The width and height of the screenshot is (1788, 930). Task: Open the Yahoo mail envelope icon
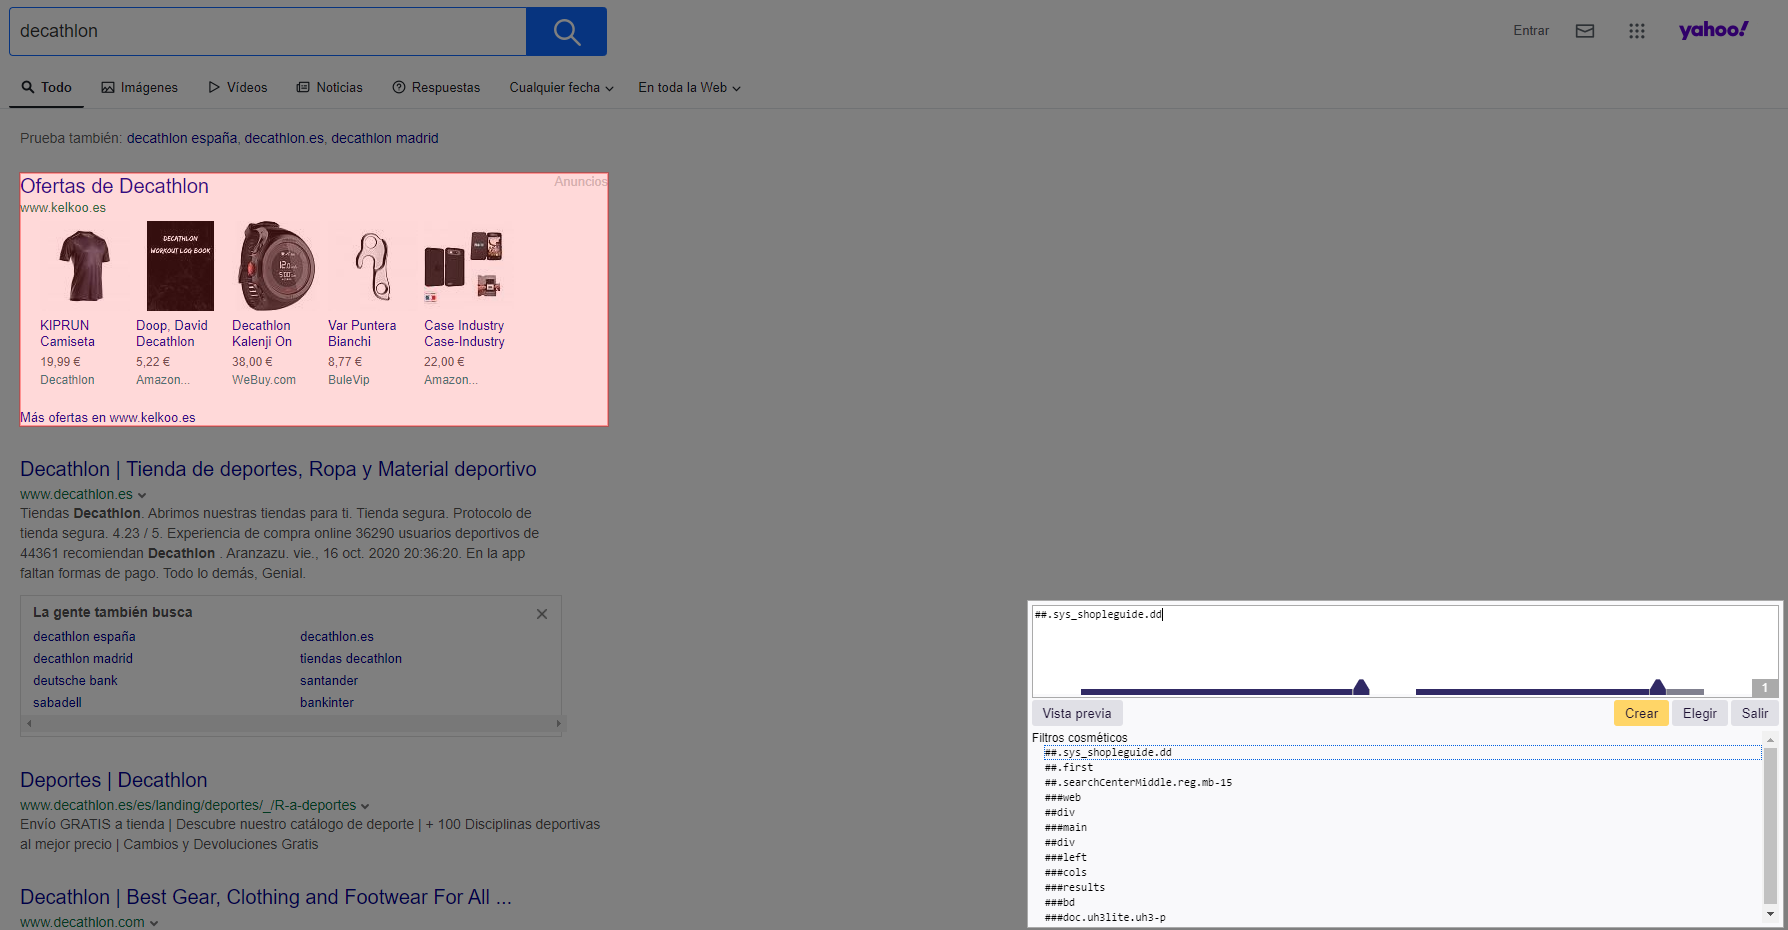pyautogui.click(x=1585, y=31)
